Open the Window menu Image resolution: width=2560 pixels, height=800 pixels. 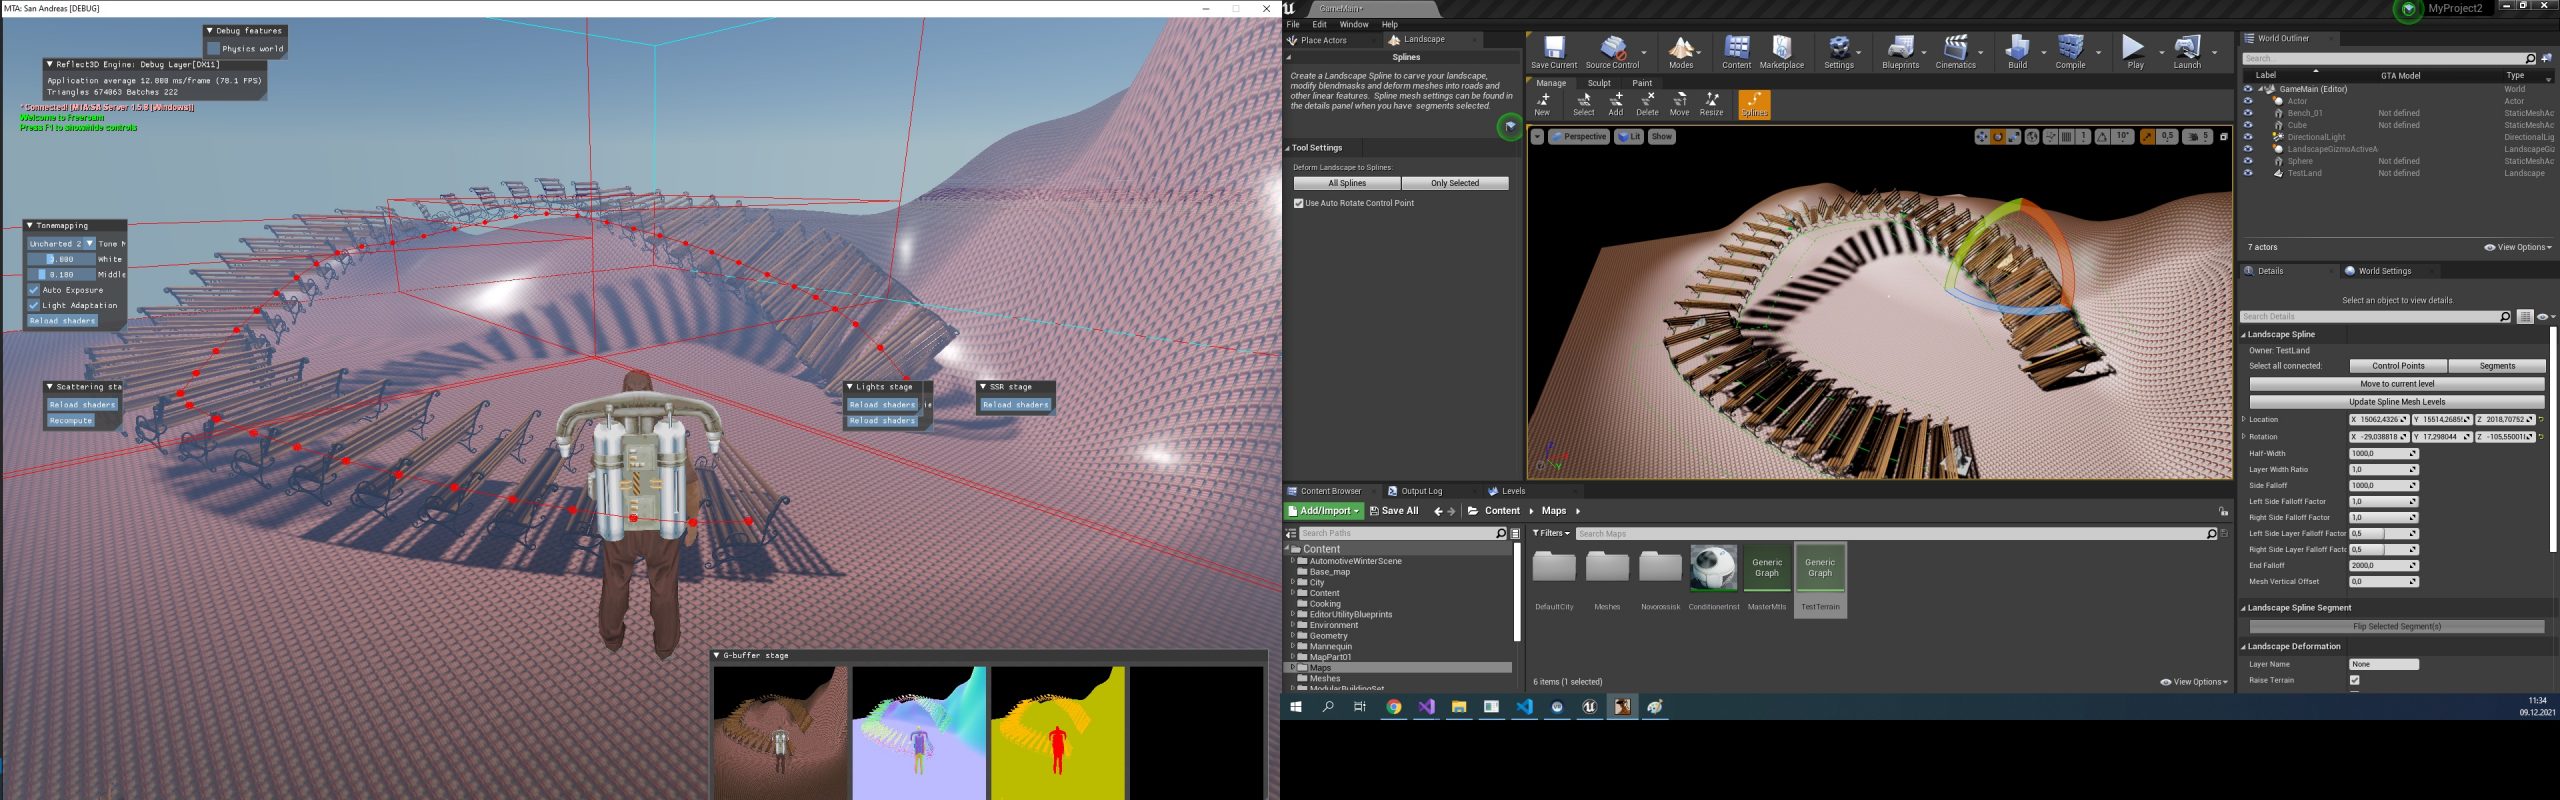1353,25
